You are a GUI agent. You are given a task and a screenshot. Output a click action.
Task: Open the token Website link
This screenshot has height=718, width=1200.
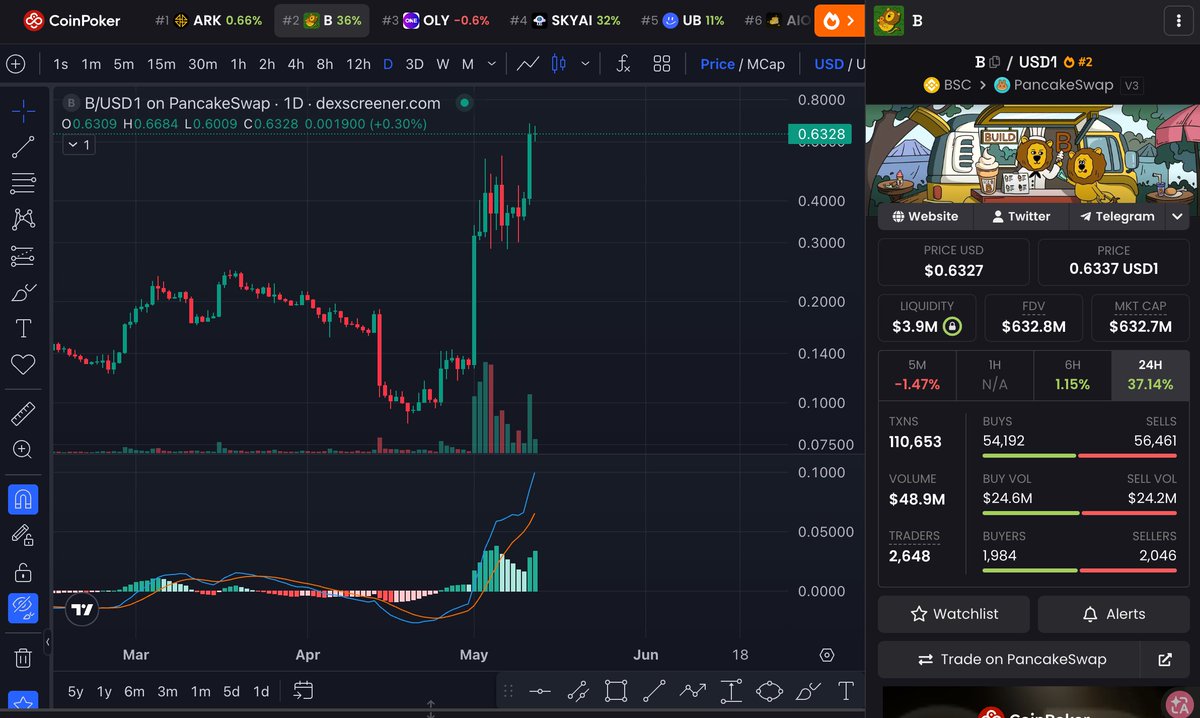[925, 216]
